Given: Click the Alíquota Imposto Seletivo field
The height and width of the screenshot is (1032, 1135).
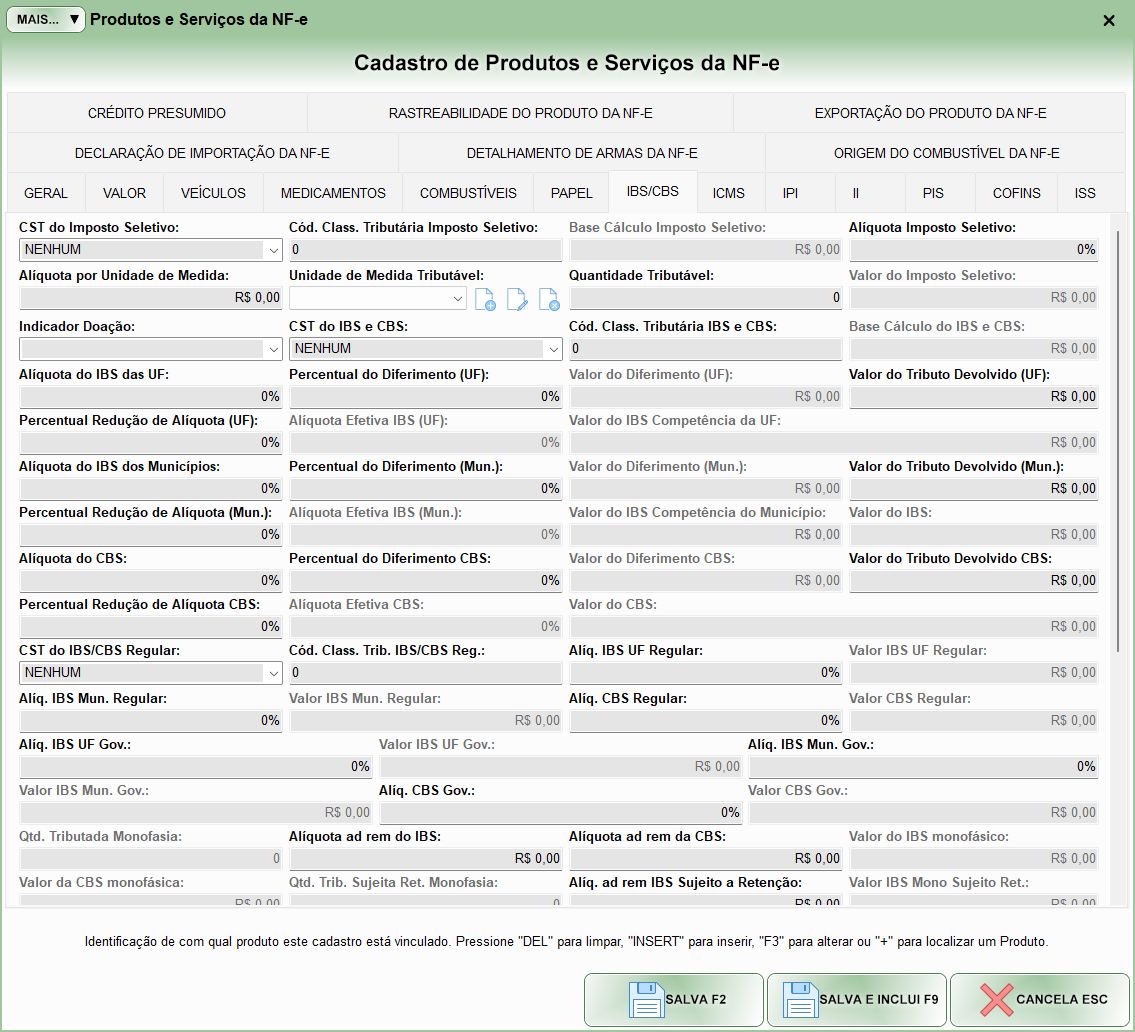Looking at the screenshot, I should tap(973, 250).
